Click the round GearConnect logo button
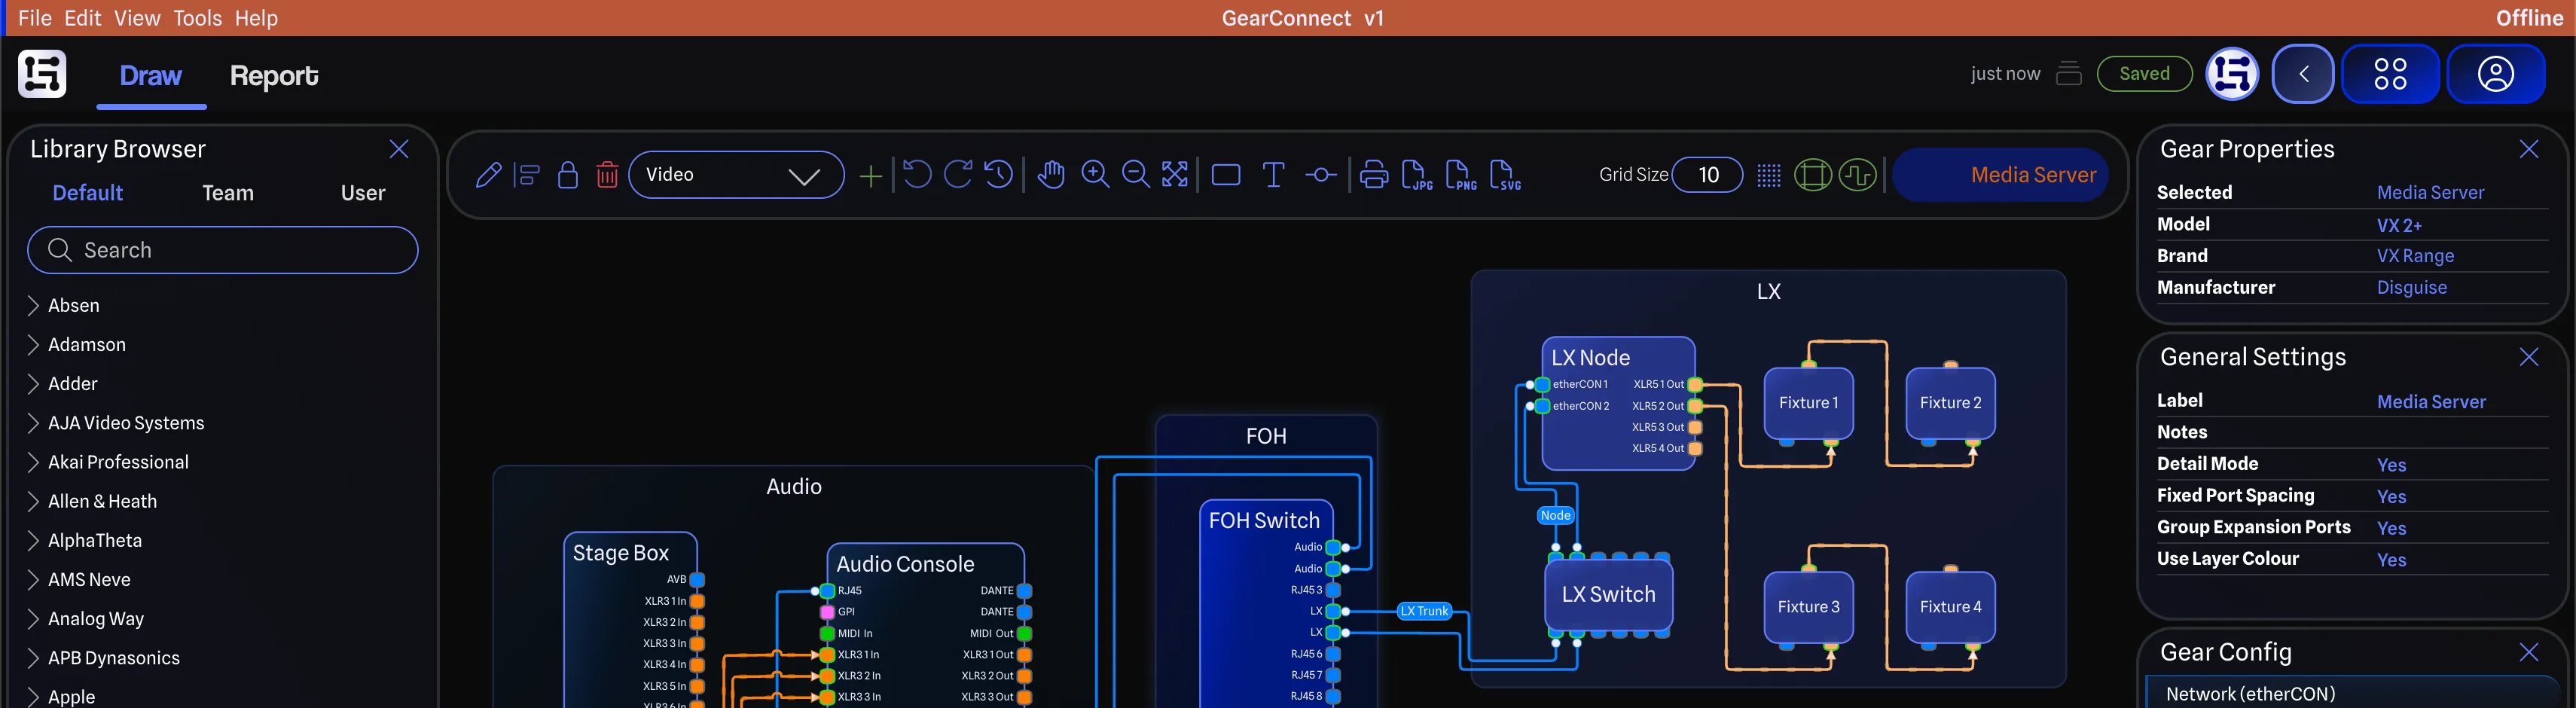 tap(2232, 74)
